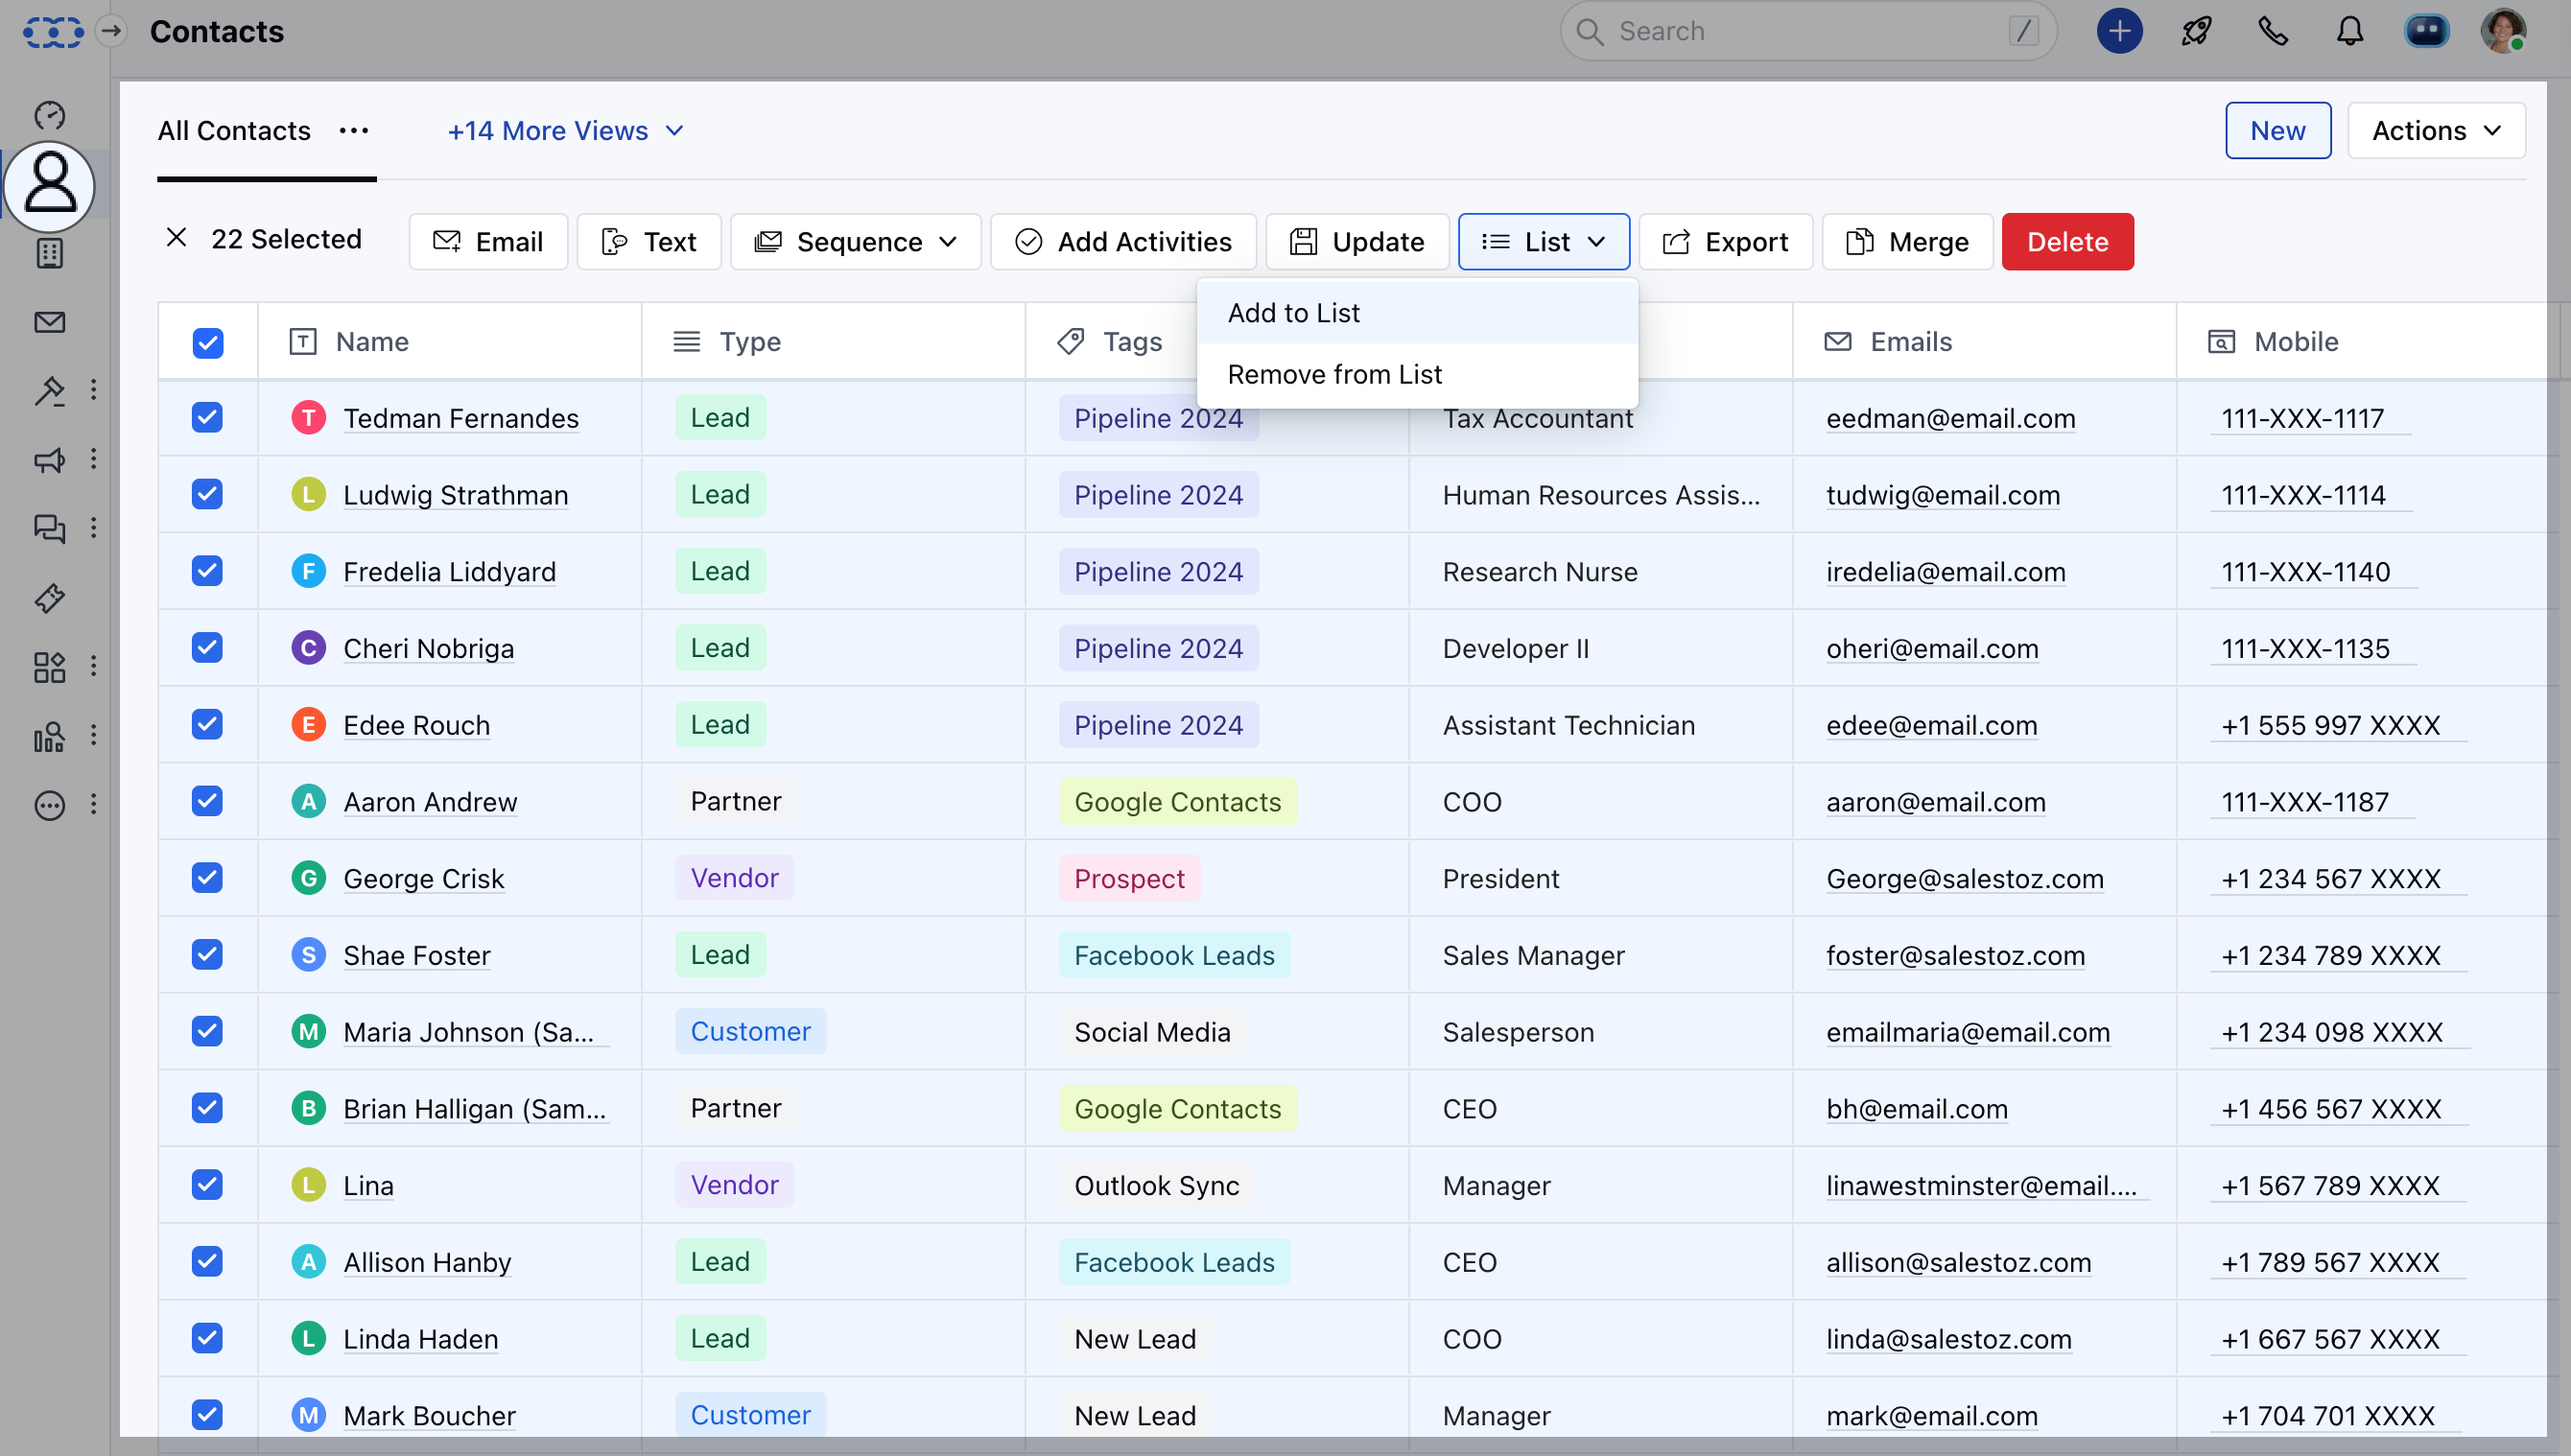Open the Dashboard speedometer icon in sidebar
The height and width of the screenshot is (1456, 2571).
pyautogui.click(x=49, y=115)
